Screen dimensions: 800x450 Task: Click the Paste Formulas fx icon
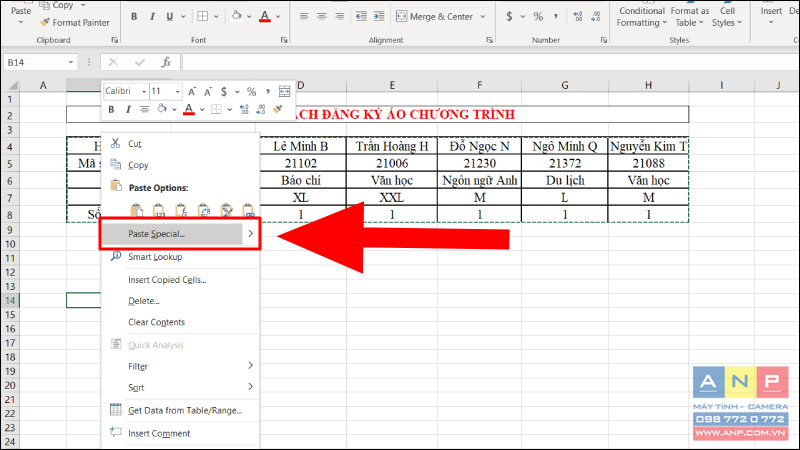pos(181,210)
